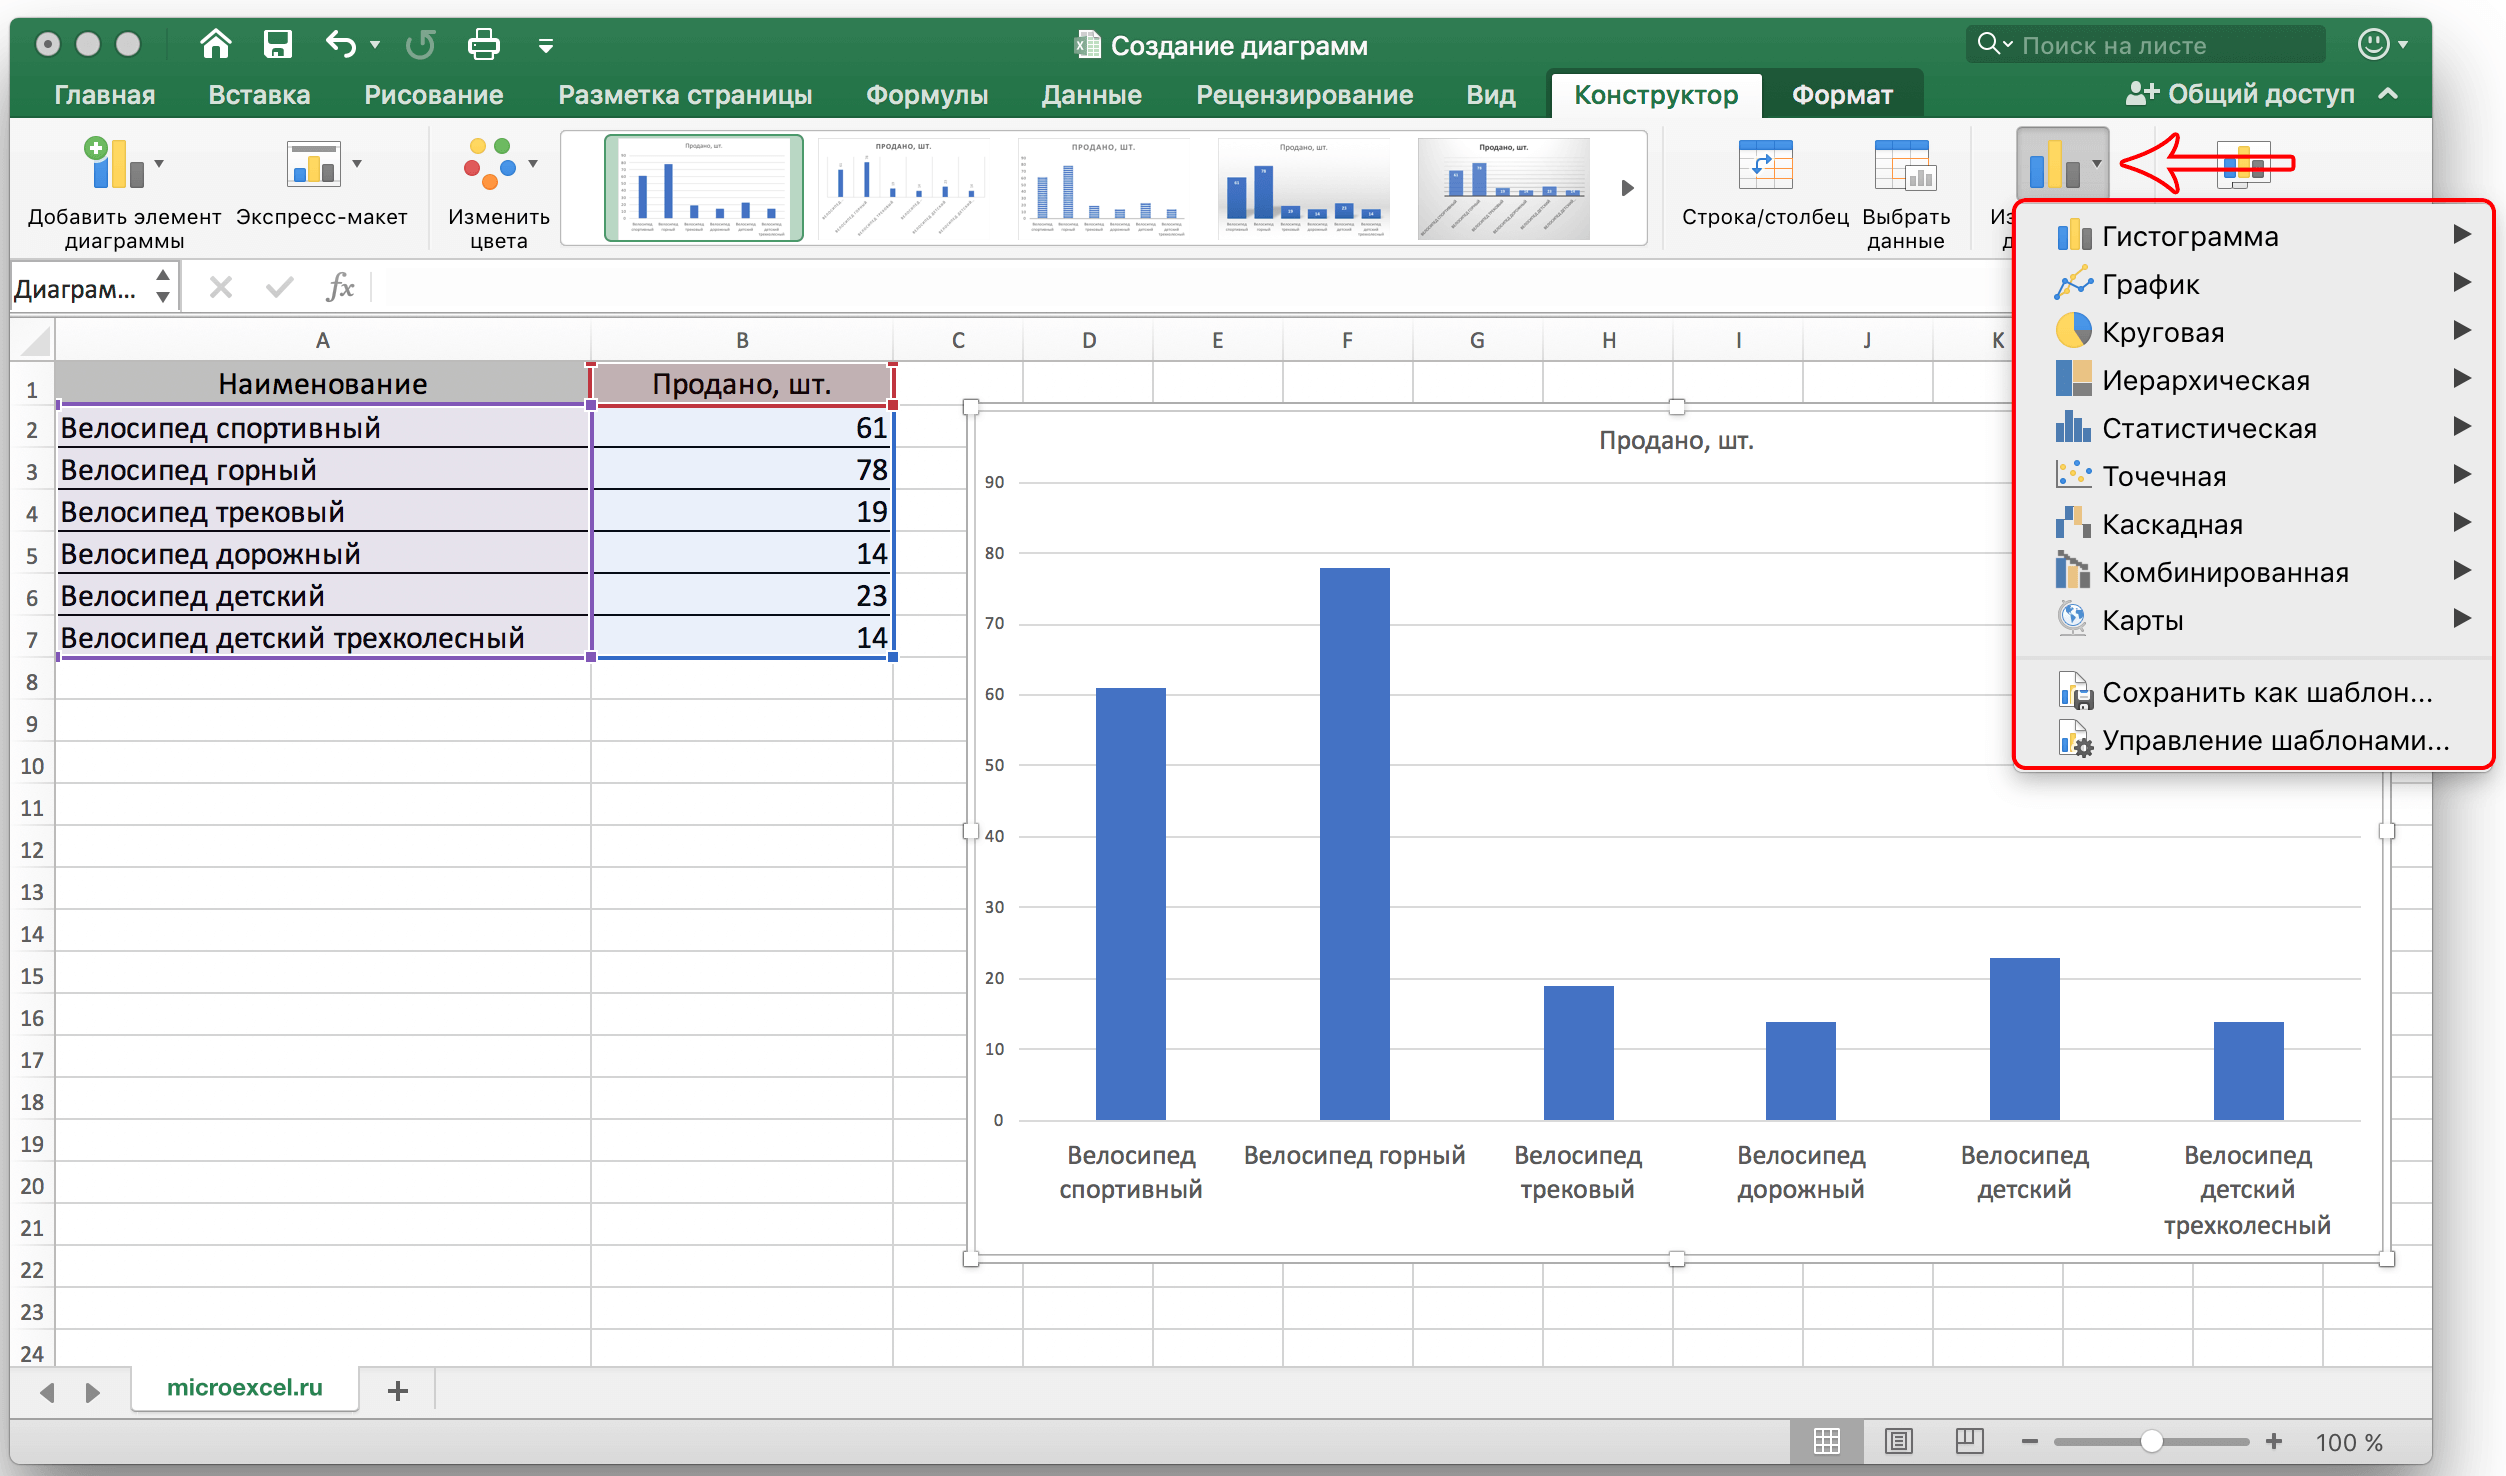Select the Круговая chart type menu item
Screen dimensions: 2506x1476
click(2163, 332)
